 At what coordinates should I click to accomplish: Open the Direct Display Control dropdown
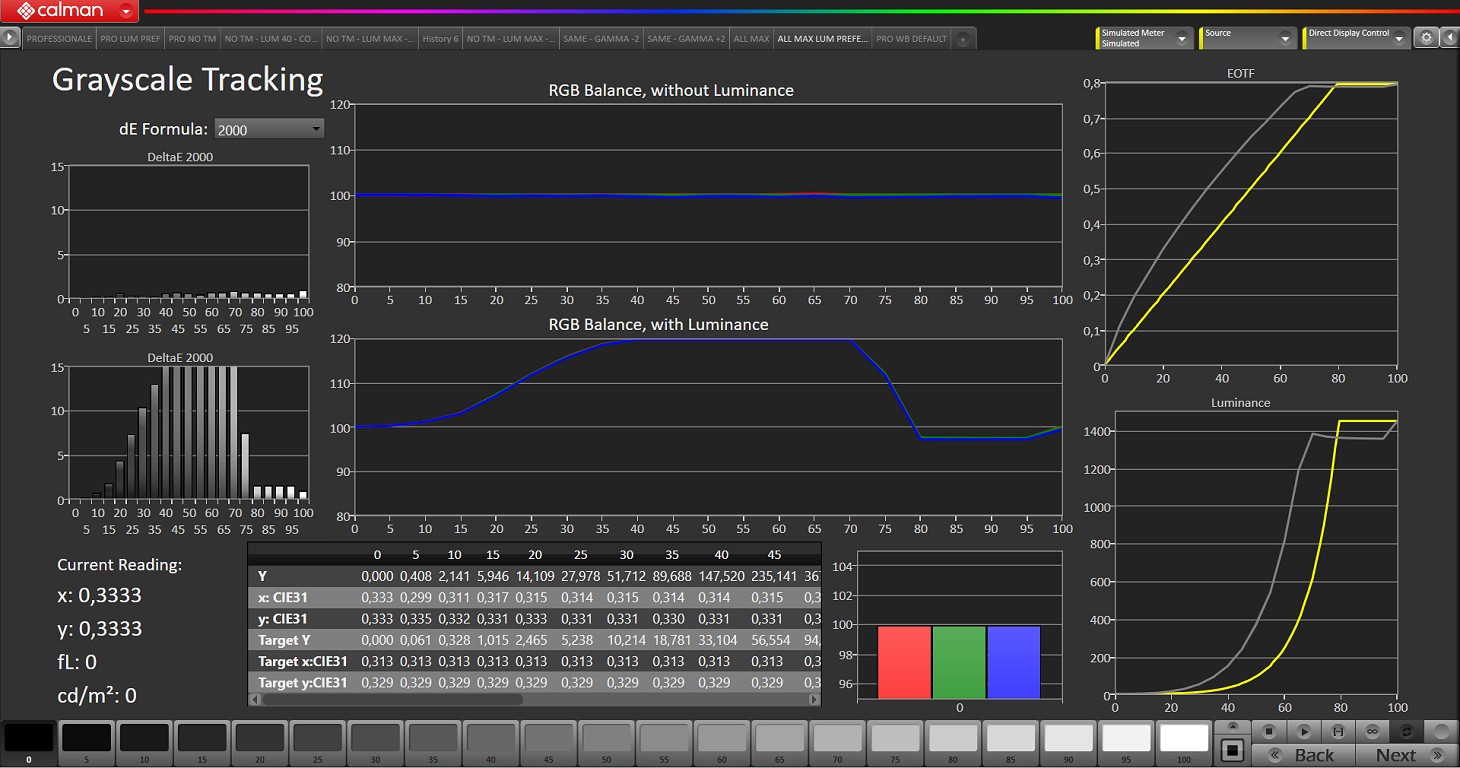(x=1357, y=38)
